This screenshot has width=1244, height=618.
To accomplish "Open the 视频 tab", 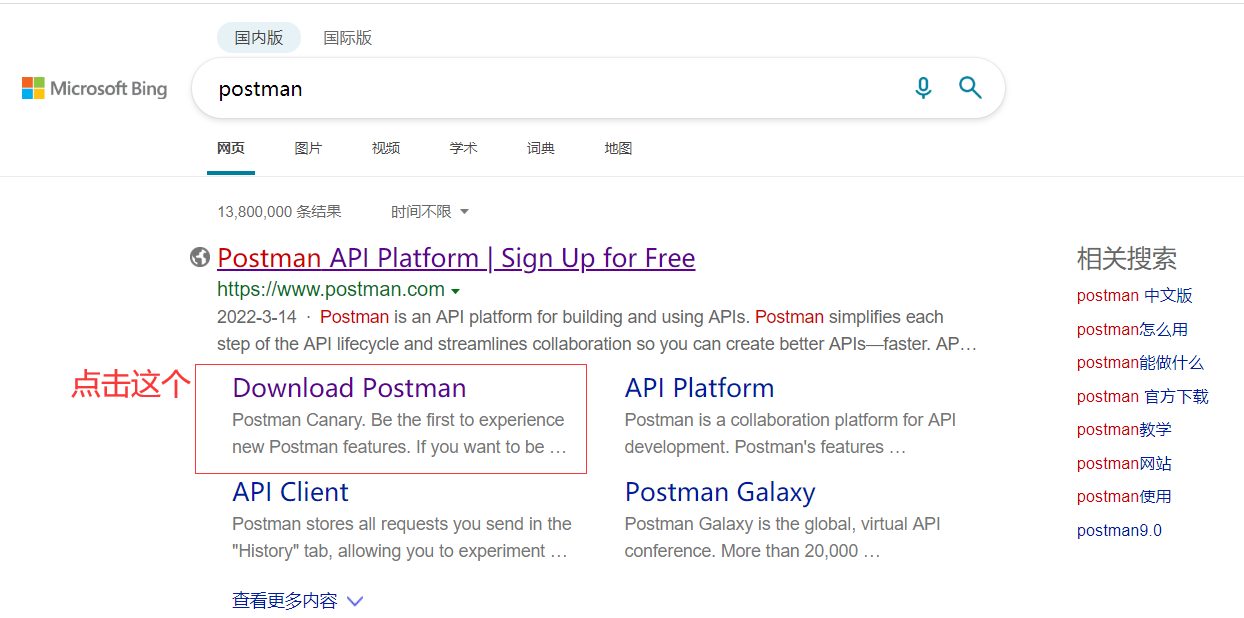I will pyautogui.click(x=386, y=148).
